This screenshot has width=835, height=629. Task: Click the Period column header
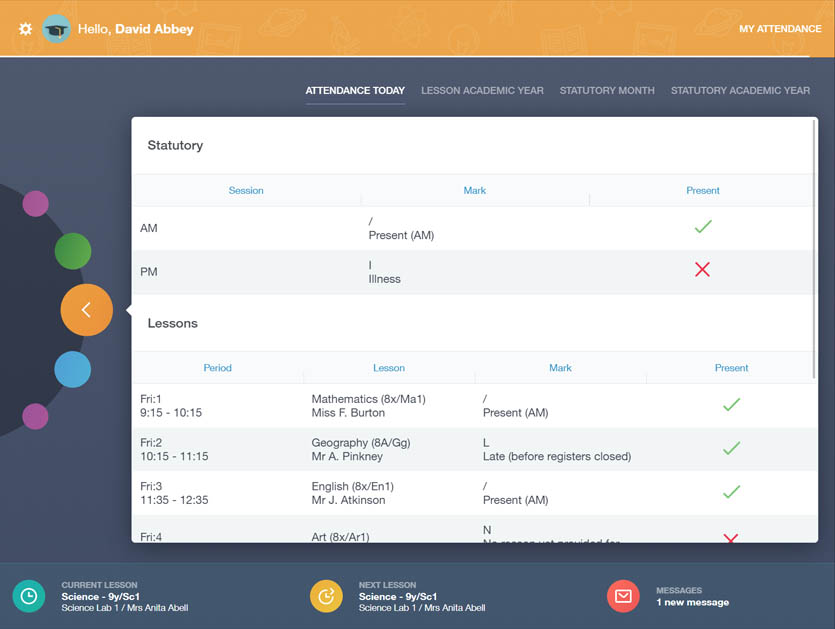(x=217, y=367)
